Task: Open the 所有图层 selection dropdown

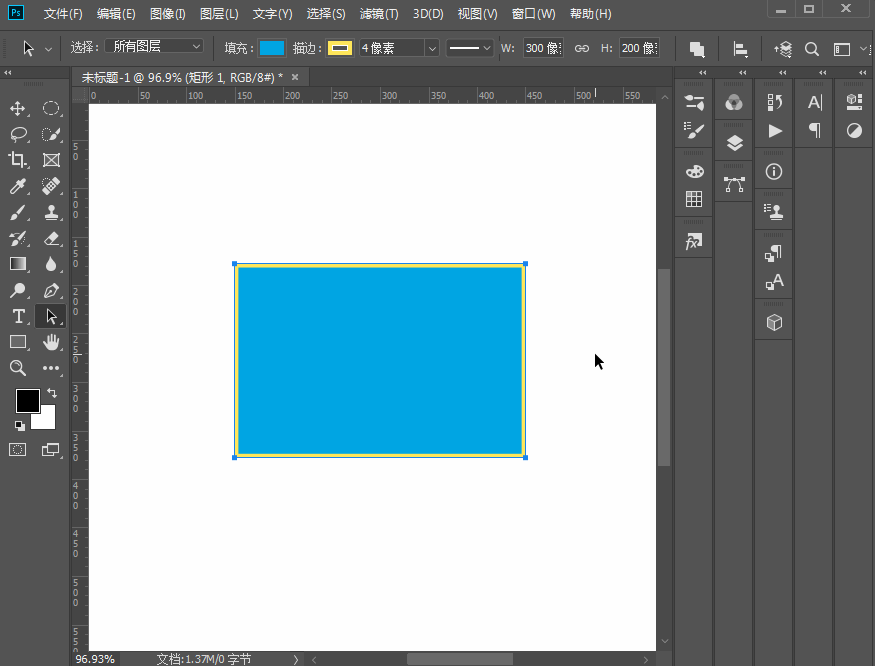Action: pos(154,46)
